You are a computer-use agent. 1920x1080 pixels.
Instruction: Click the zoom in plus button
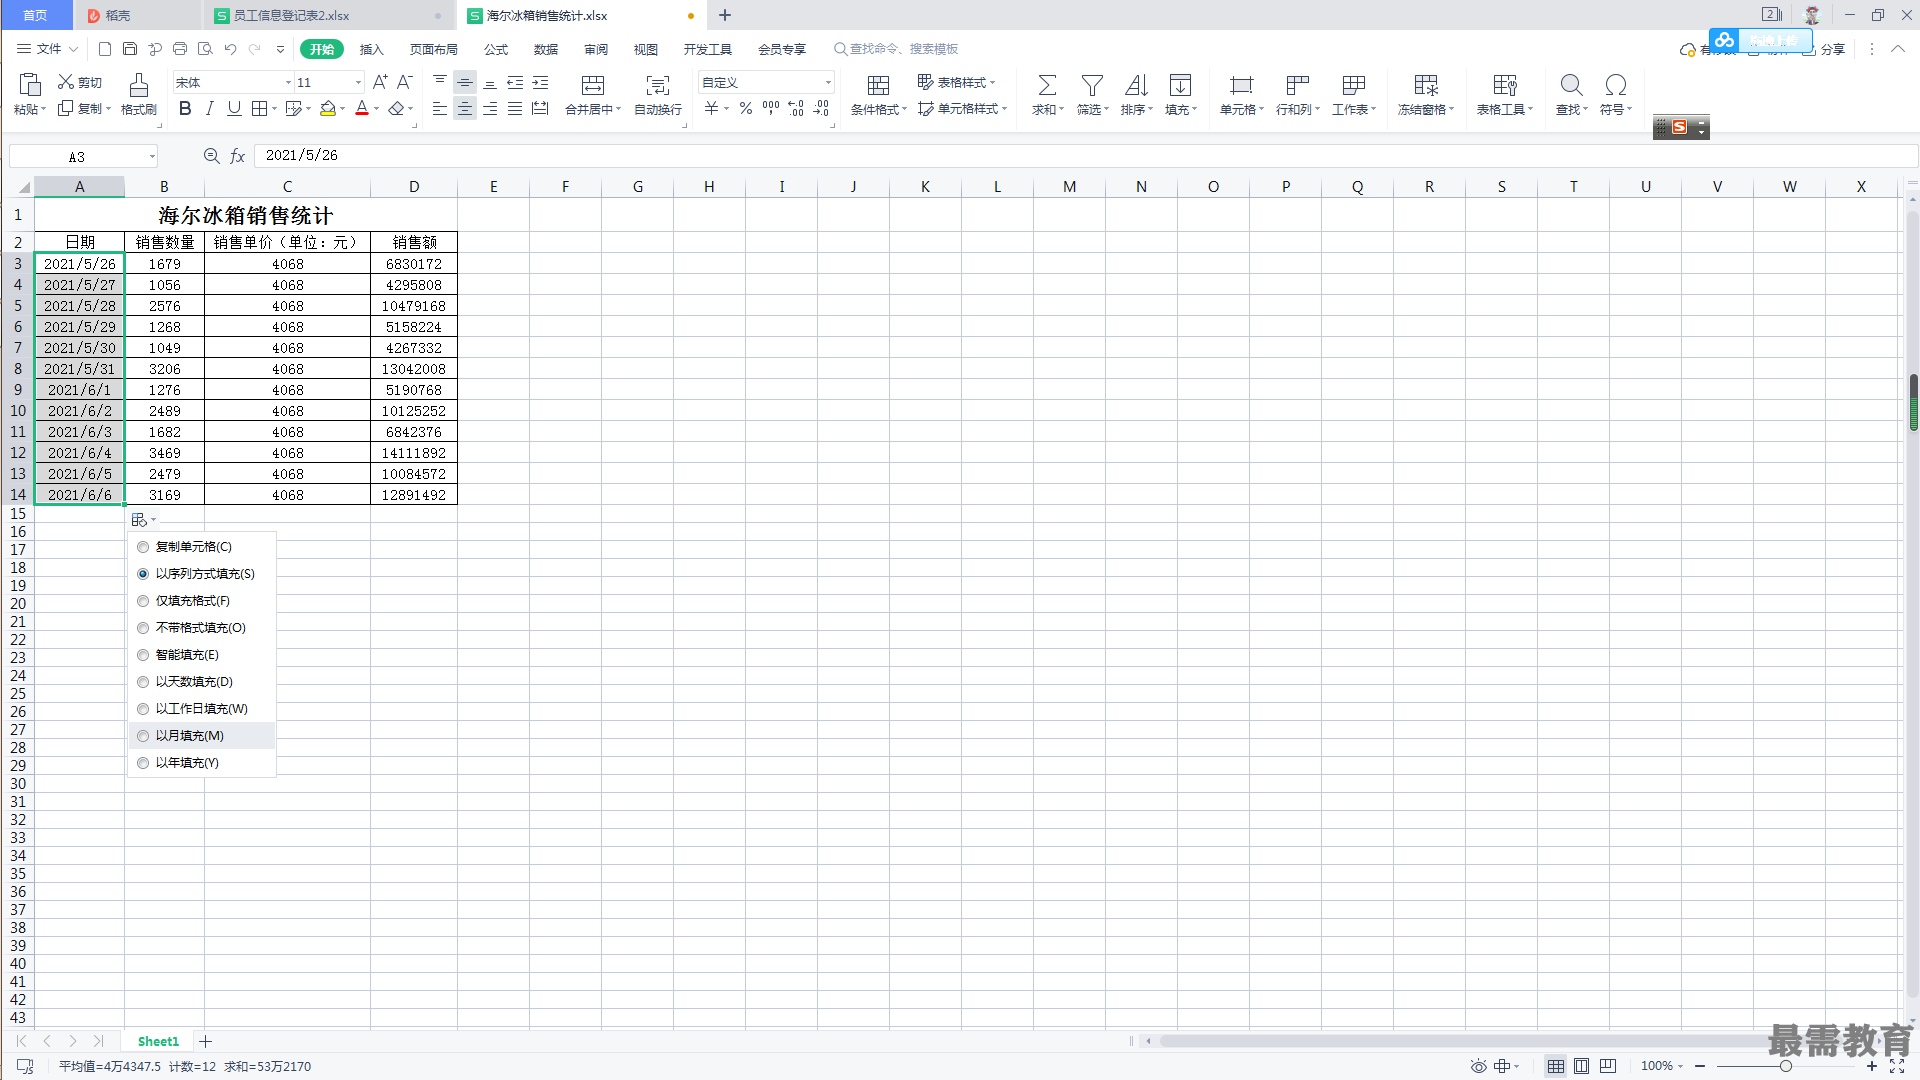point(1872,1066)
